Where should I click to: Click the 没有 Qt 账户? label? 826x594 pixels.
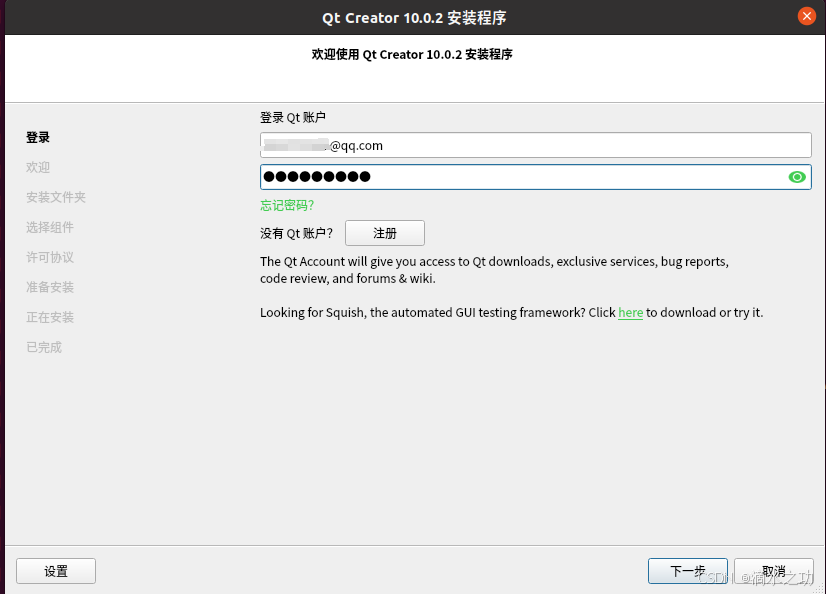pyautogui.click(x=297, y=233)
